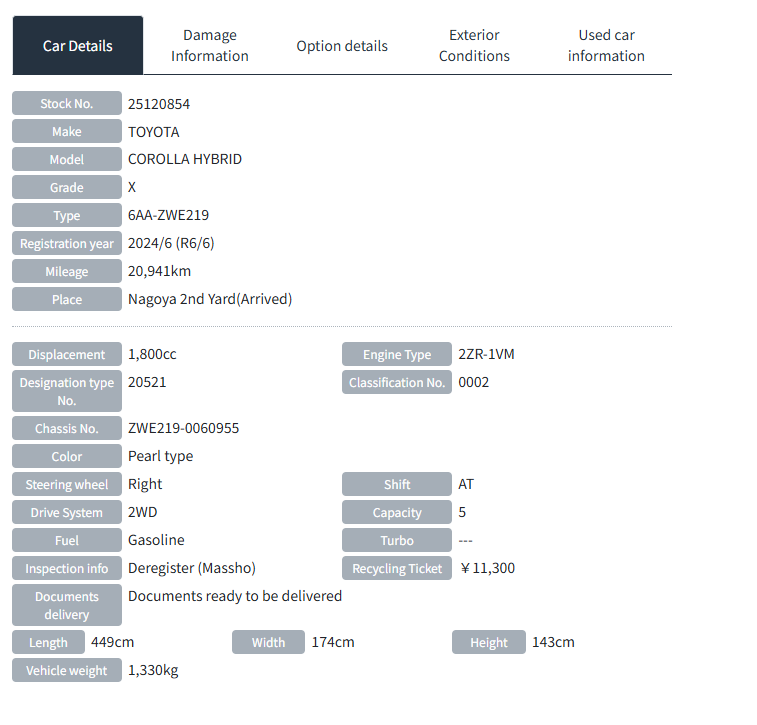Click the Vehicle weight label

tap(66, 671)
